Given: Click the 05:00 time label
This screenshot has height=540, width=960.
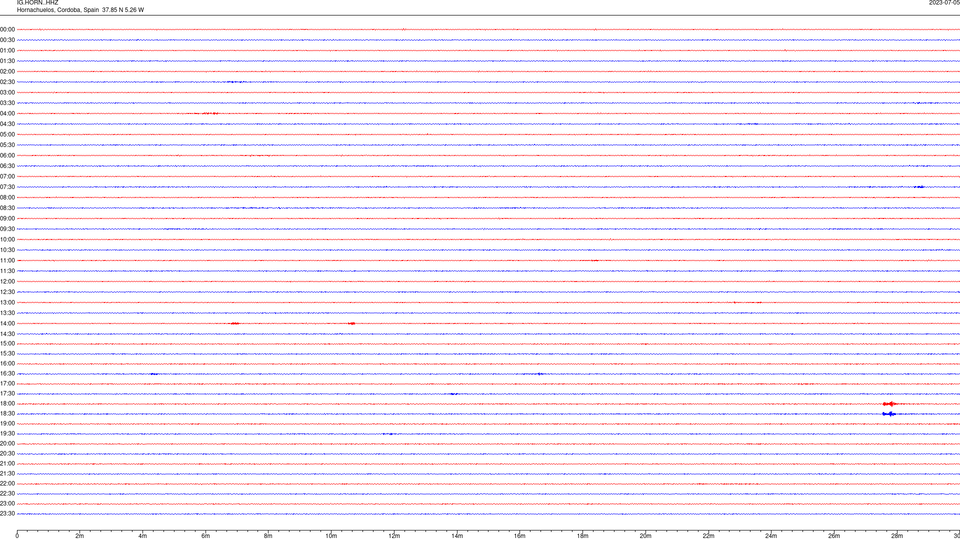Looking at the screenshot, I should [7, 135].
